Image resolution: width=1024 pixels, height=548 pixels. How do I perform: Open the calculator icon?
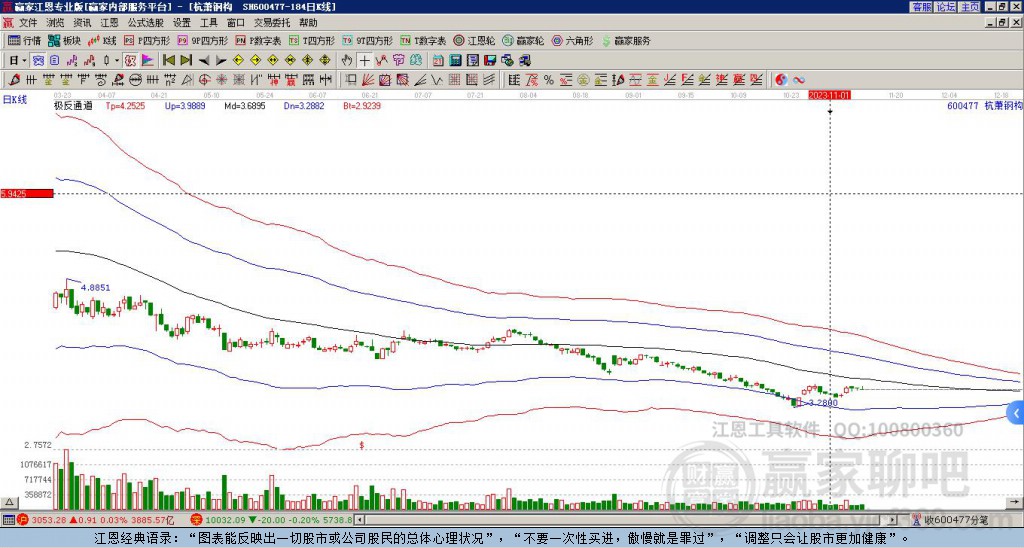click(x=456, y=61)
